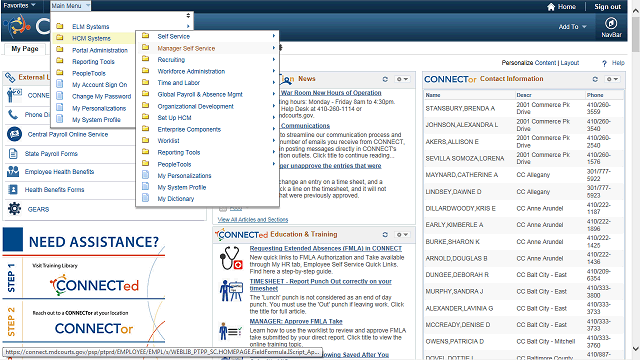The height and width of the screenshot is (360, 640).
Task: Click the Employee Health Benefits people icon
Action: pyautogui.click(x=13, y=171)
